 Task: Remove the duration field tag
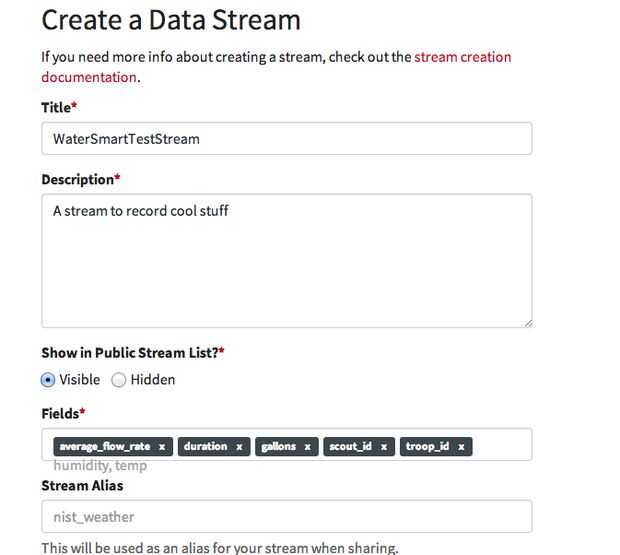(240, 446)
